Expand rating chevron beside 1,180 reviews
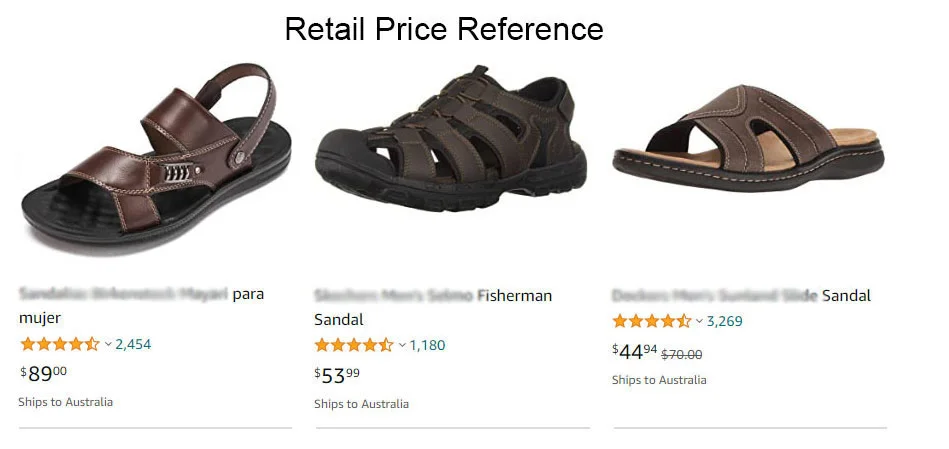Viewport: 949px width, 449px height. tap(402, 345)
